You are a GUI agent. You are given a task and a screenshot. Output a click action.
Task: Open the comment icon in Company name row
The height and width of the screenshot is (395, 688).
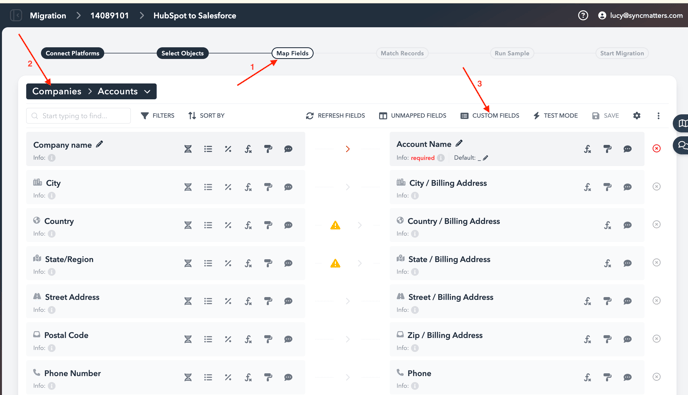288,149
